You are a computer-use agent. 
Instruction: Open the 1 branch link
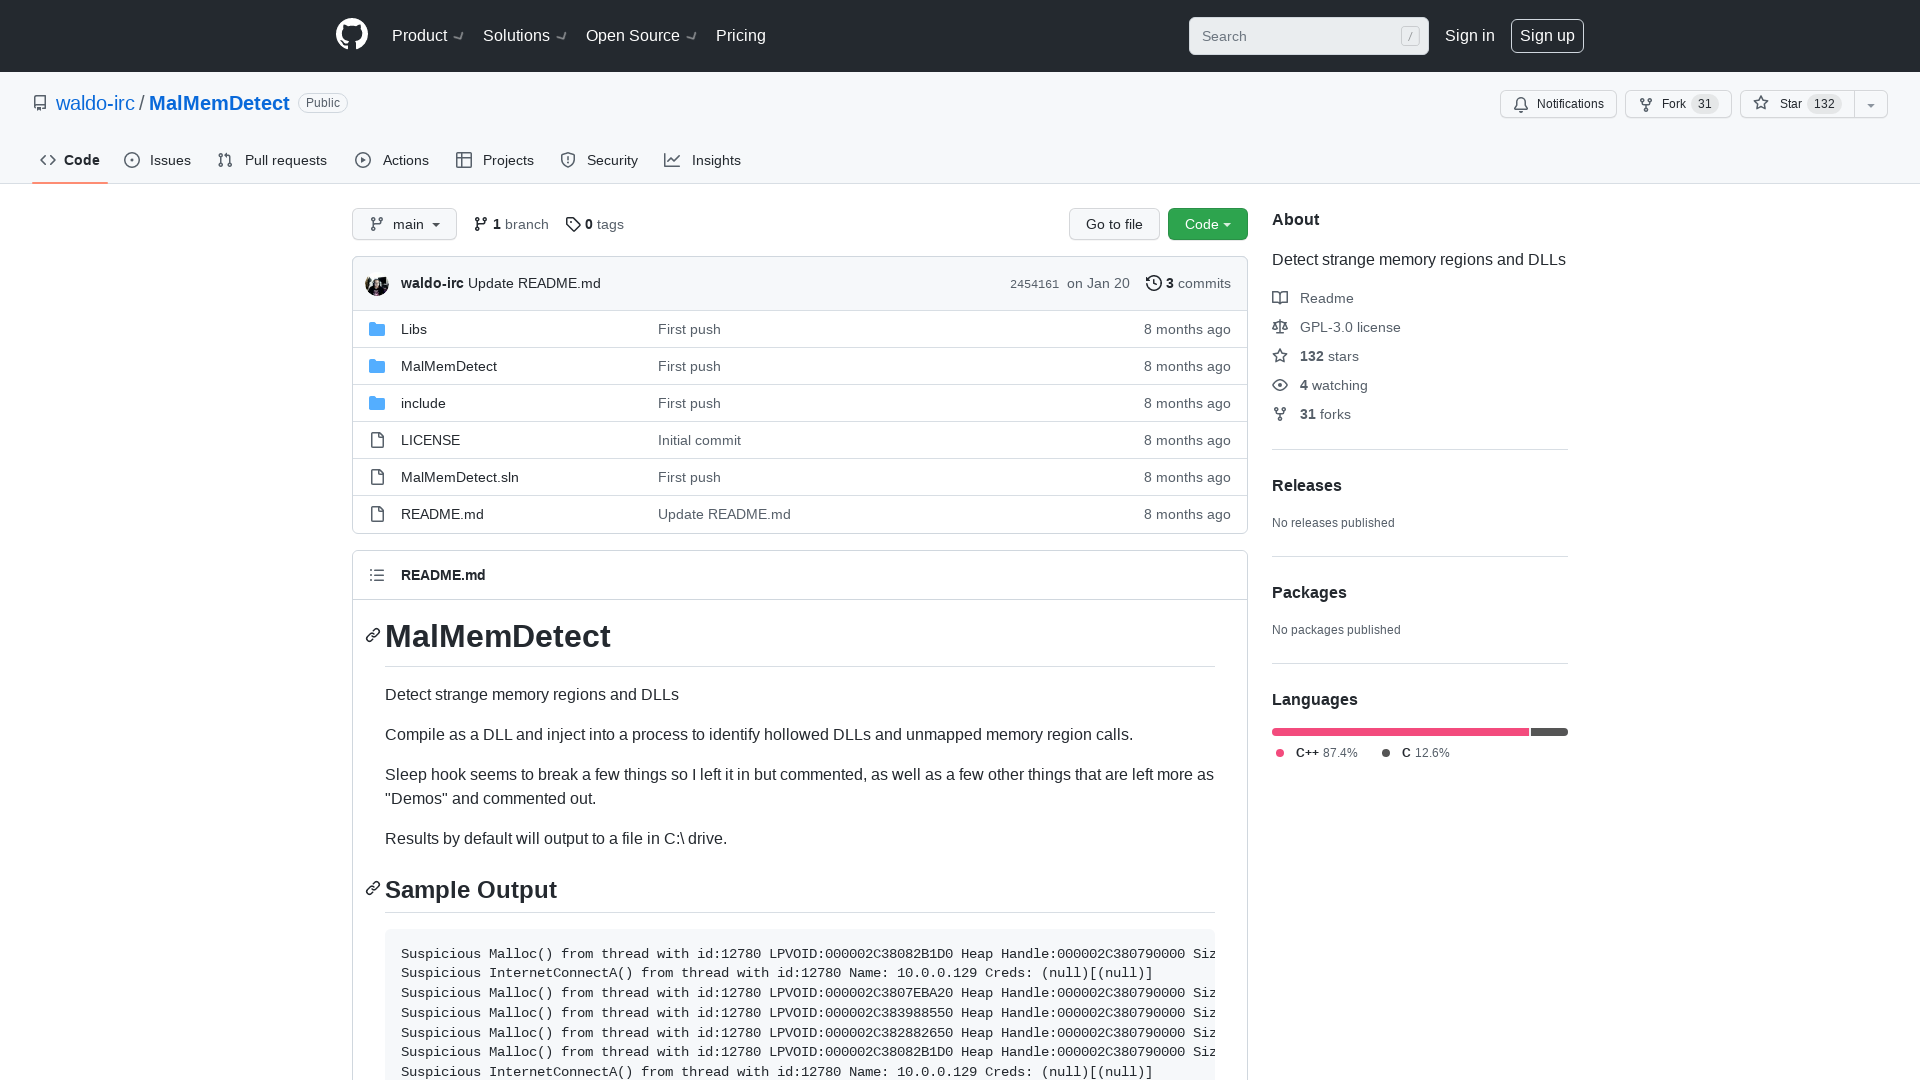click(511, 224)
